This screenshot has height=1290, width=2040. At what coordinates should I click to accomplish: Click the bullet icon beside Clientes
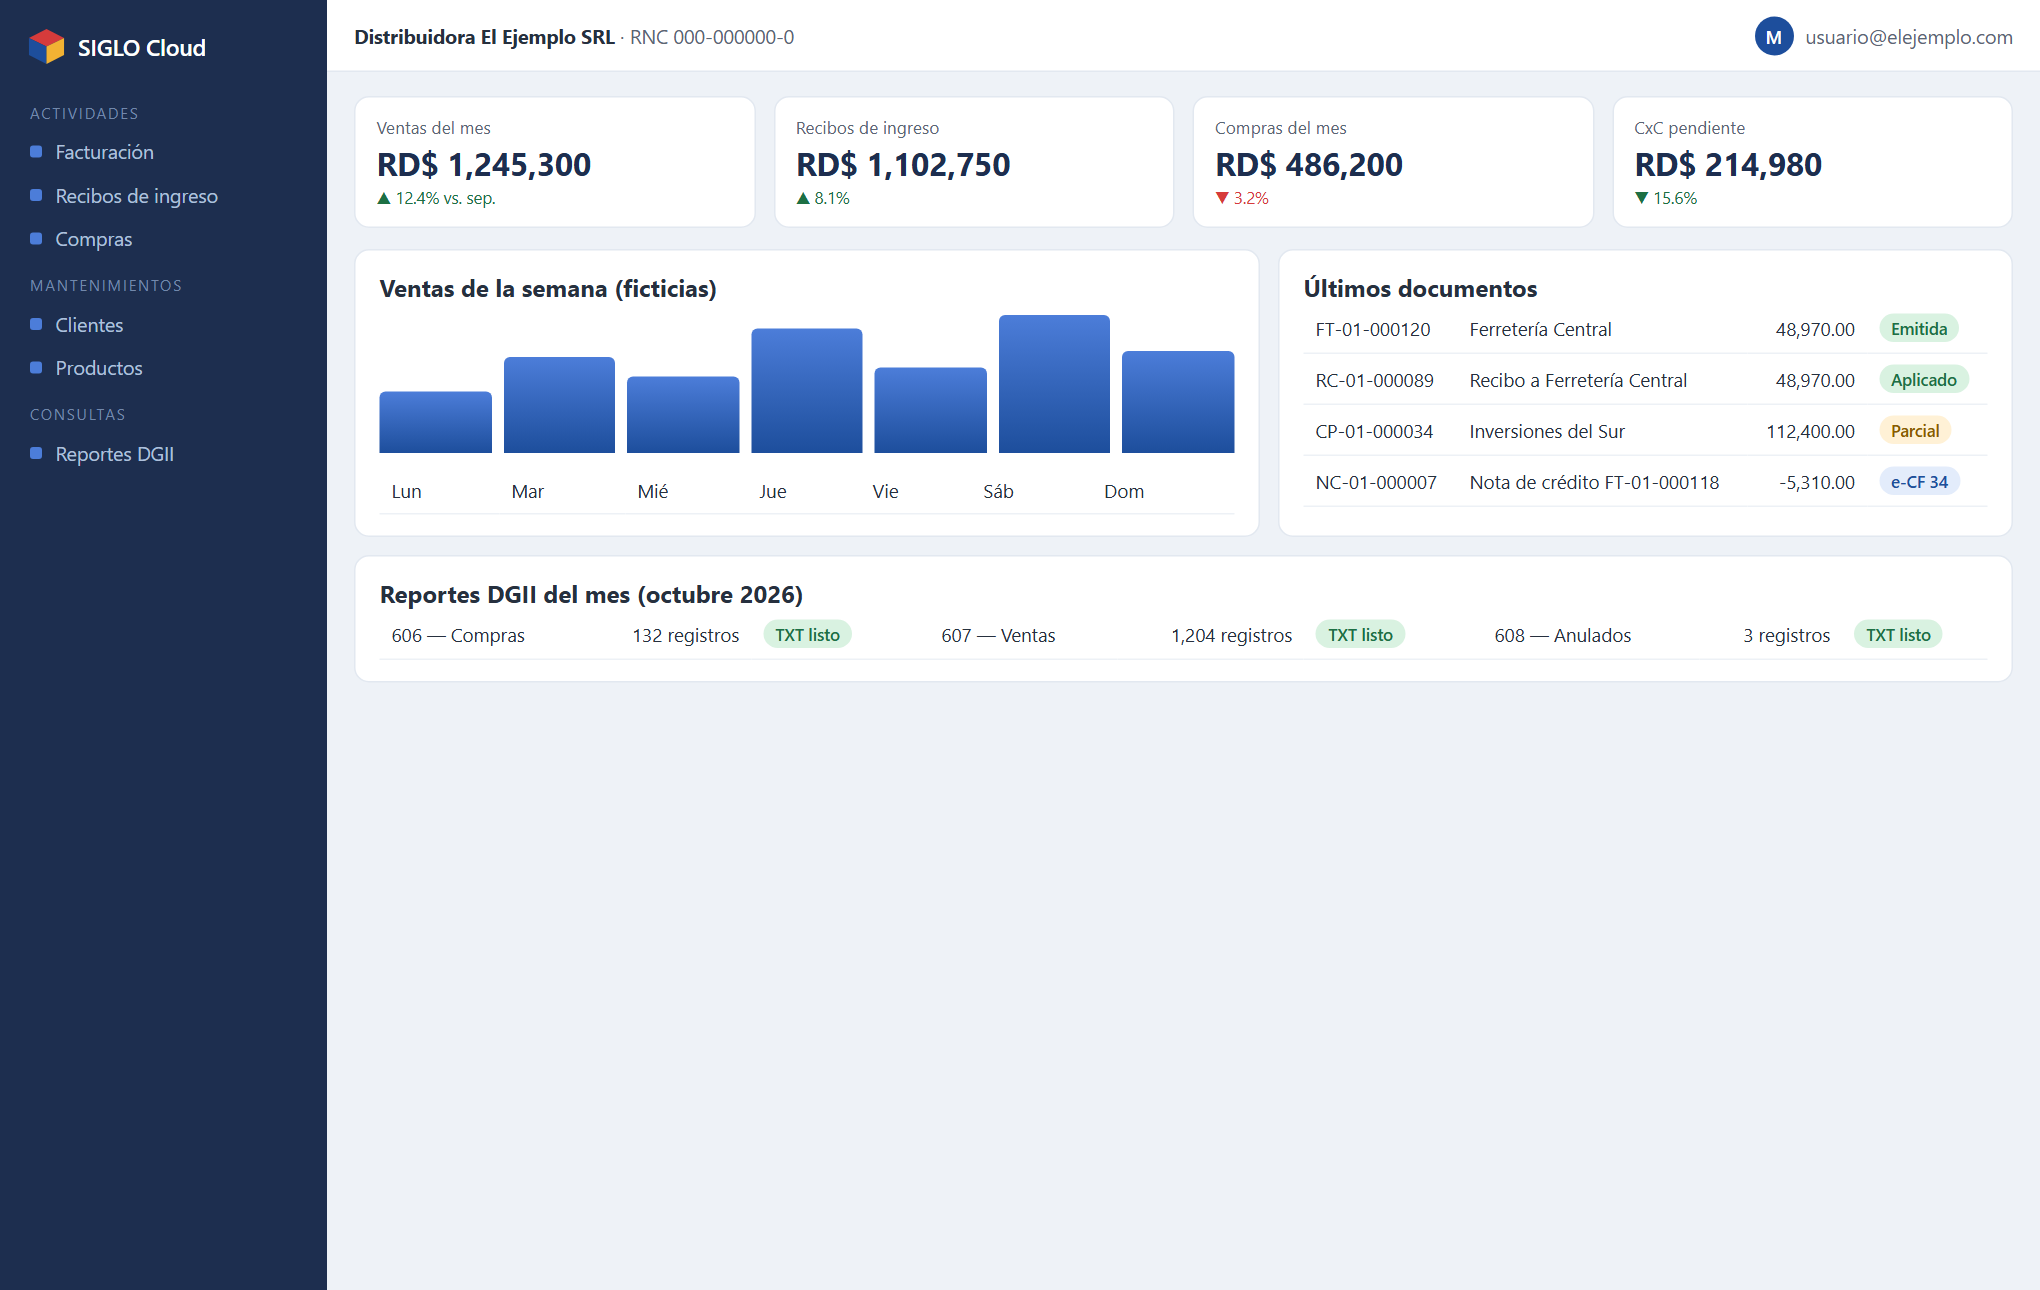tap(36, 325)
